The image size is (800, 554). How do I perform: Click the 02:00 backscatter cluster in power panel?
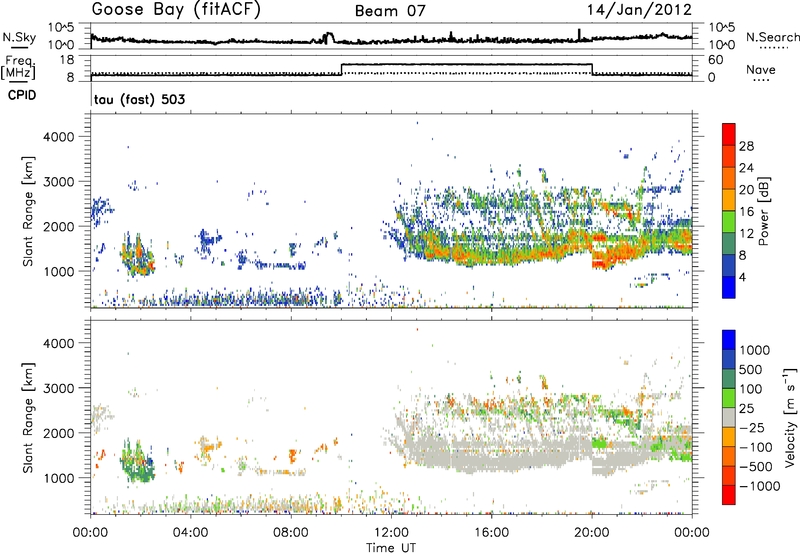(x=137, y=254)
